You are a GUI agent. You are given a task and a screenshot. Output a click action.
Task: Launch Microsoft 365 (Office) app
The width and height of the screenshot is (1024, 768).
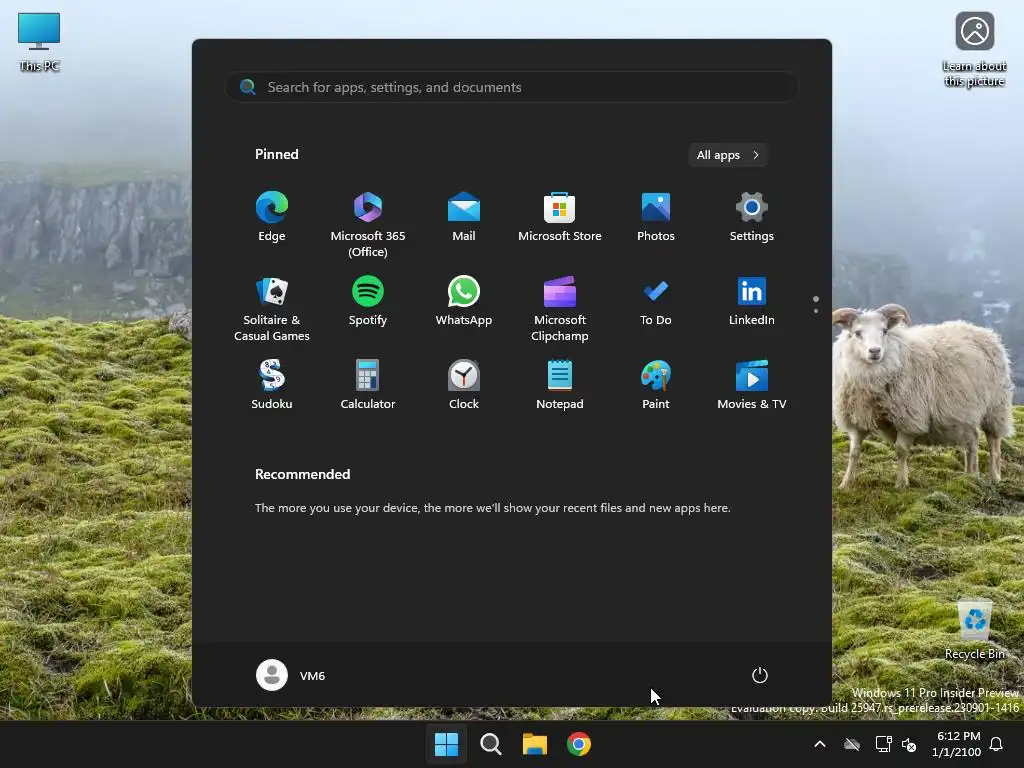(368, 224)
